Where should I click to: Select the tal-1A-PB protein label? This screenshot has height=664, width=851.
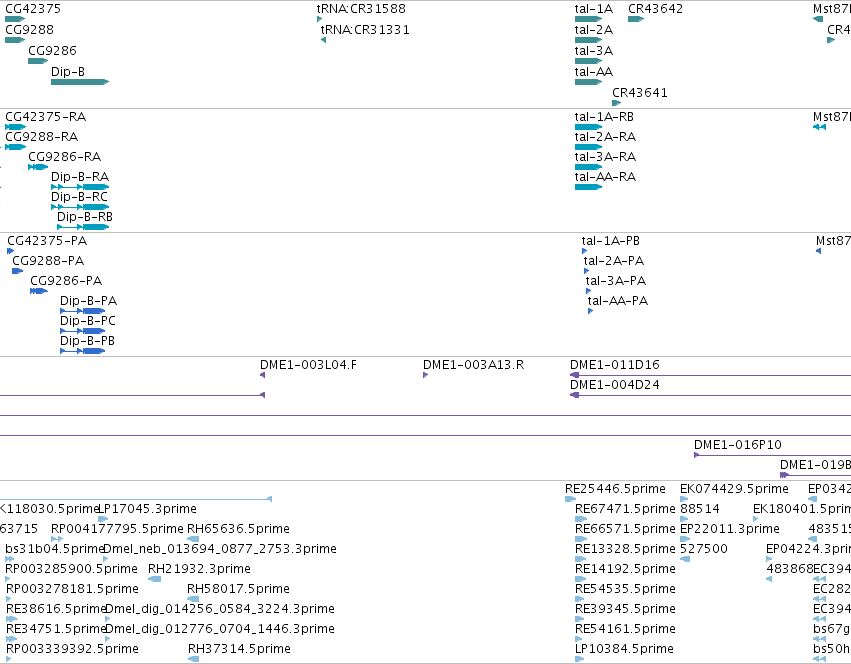coord(611,241)
